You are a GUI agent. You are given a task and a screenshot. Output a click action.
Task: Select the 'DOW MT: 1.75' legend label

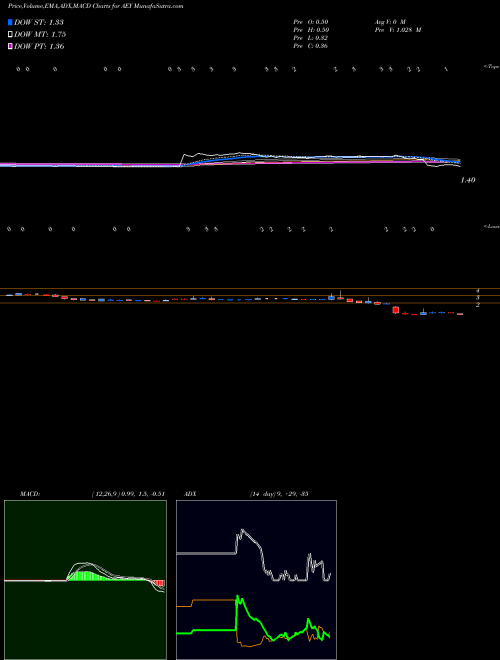(x=40, y=35)
